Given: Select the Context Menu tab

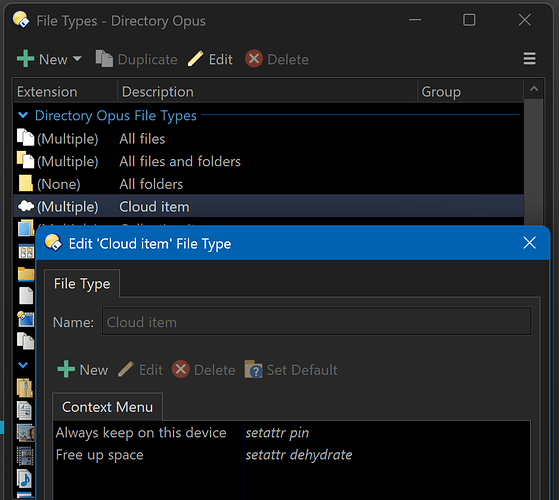Looking at the screenshot, I should click(x=107, y=407).
